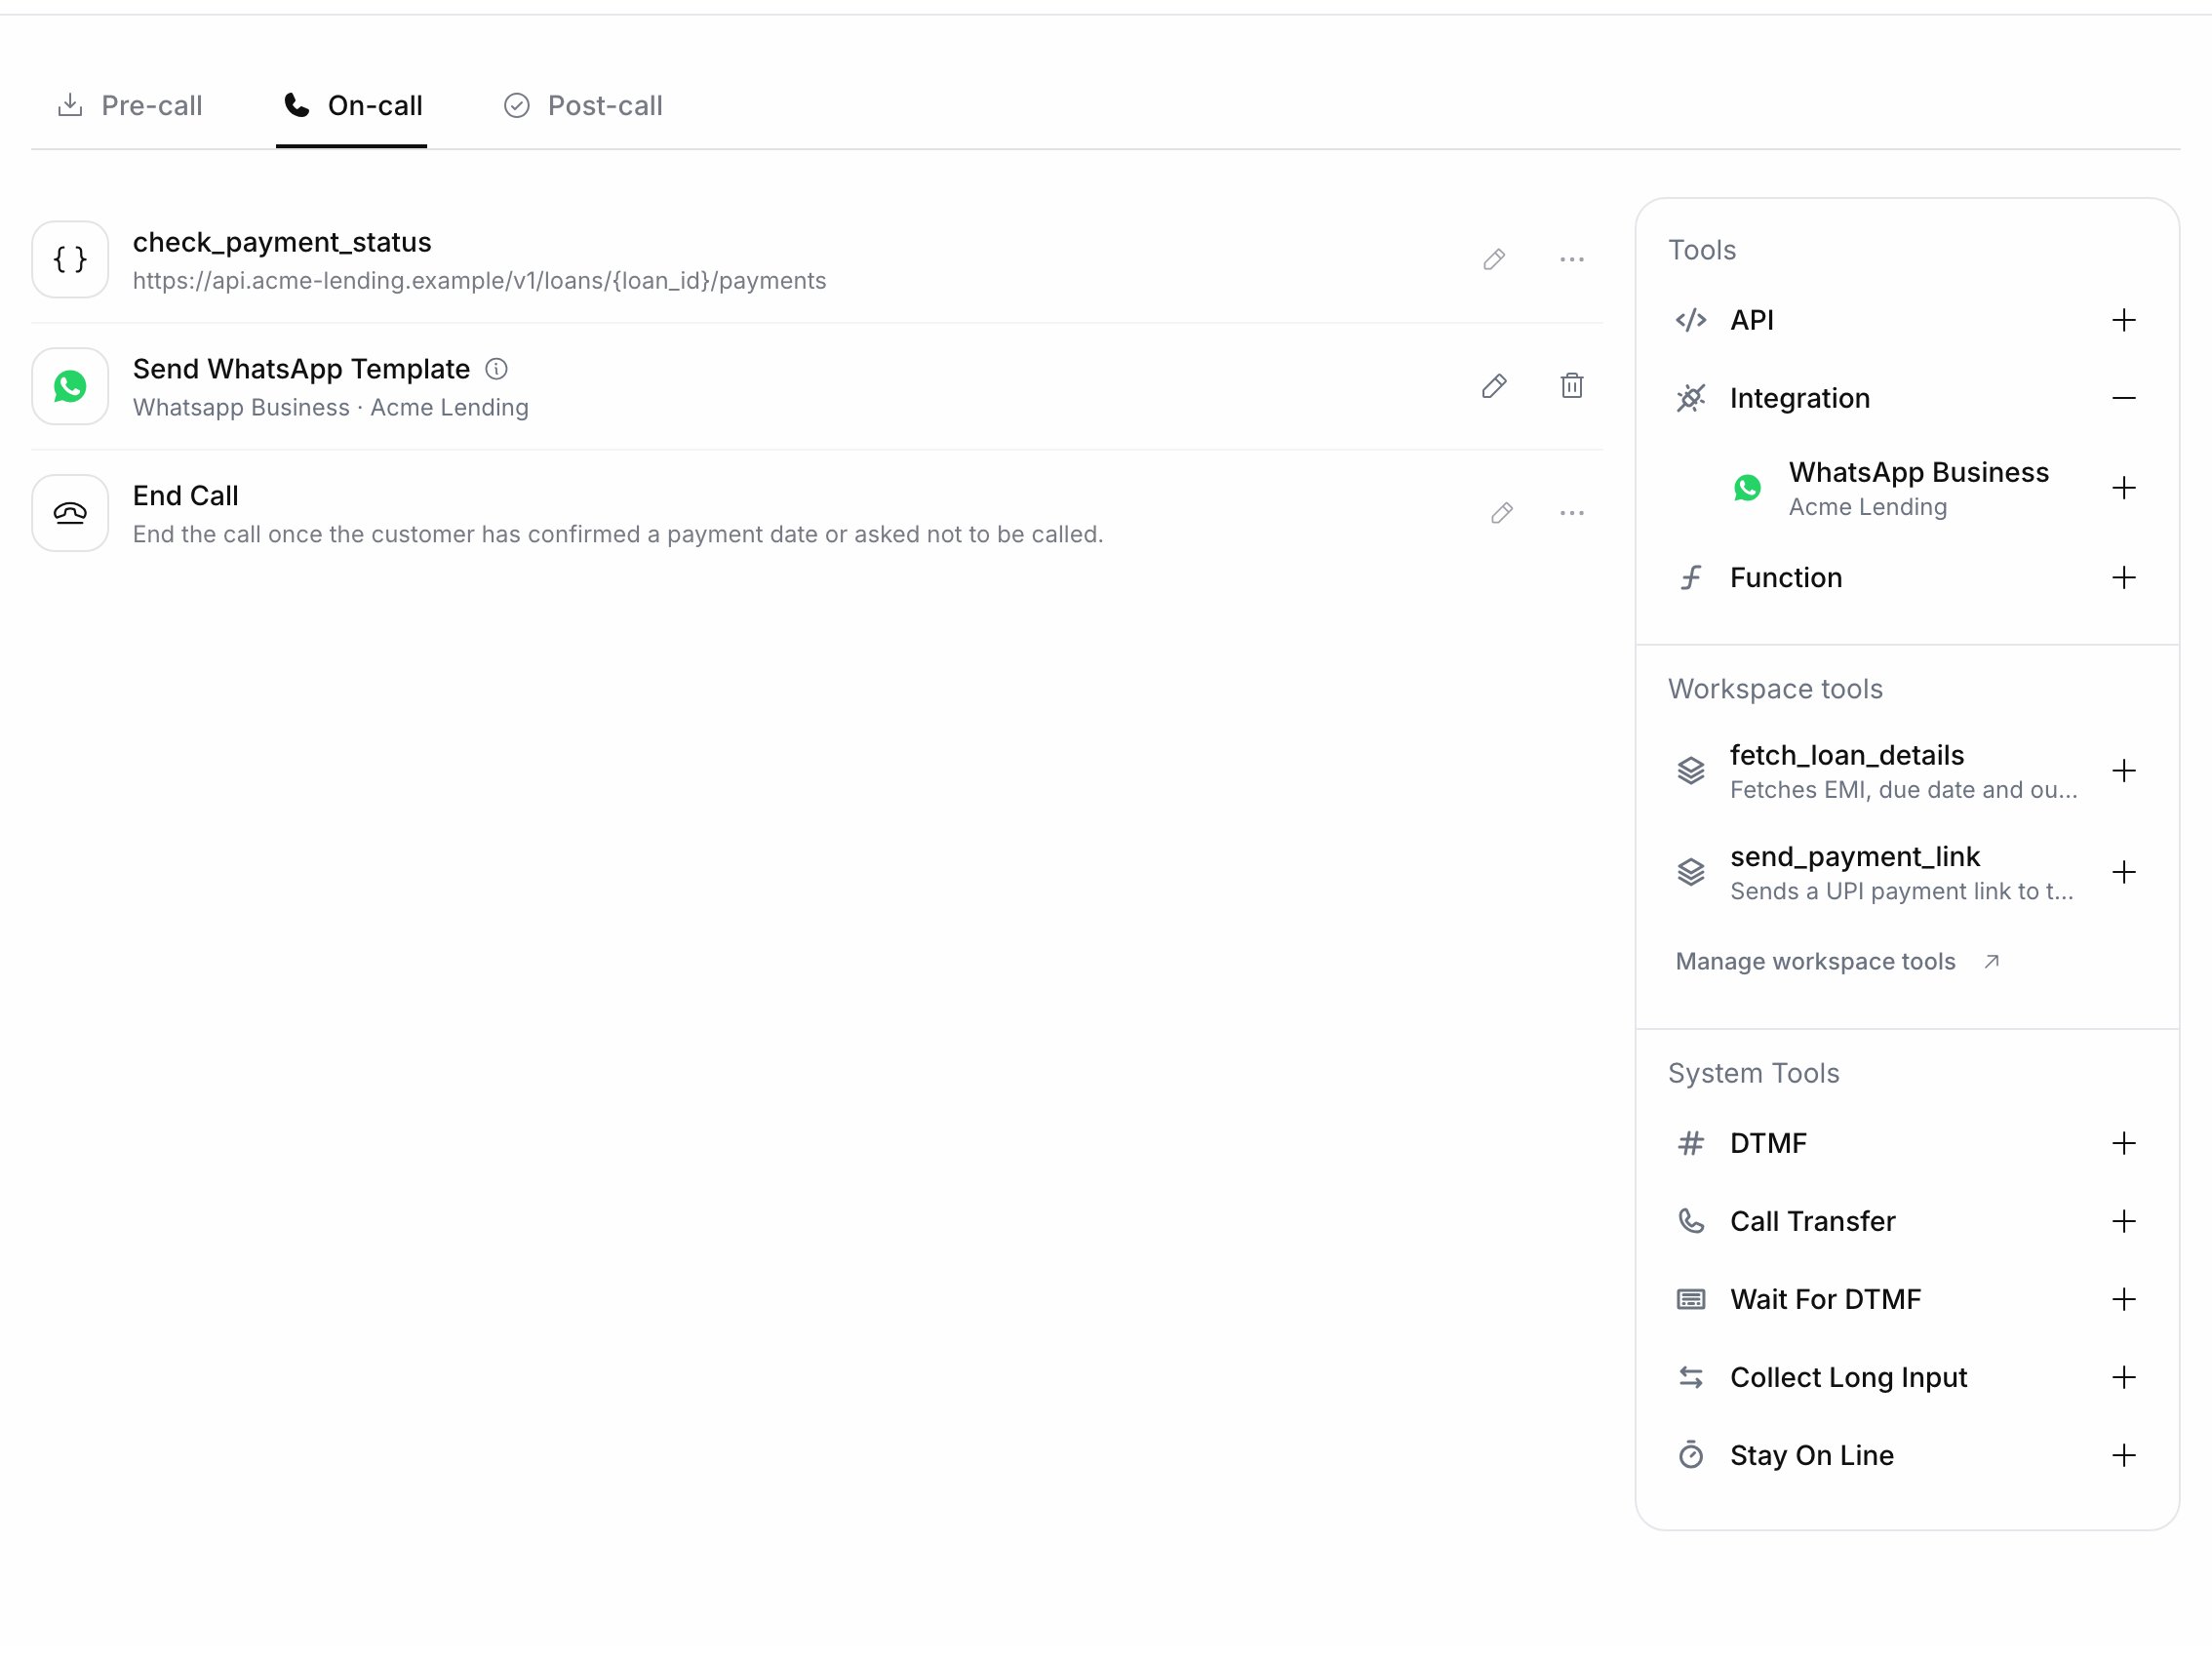Add the Wait For DTMF tool

coord(2124,1299)
